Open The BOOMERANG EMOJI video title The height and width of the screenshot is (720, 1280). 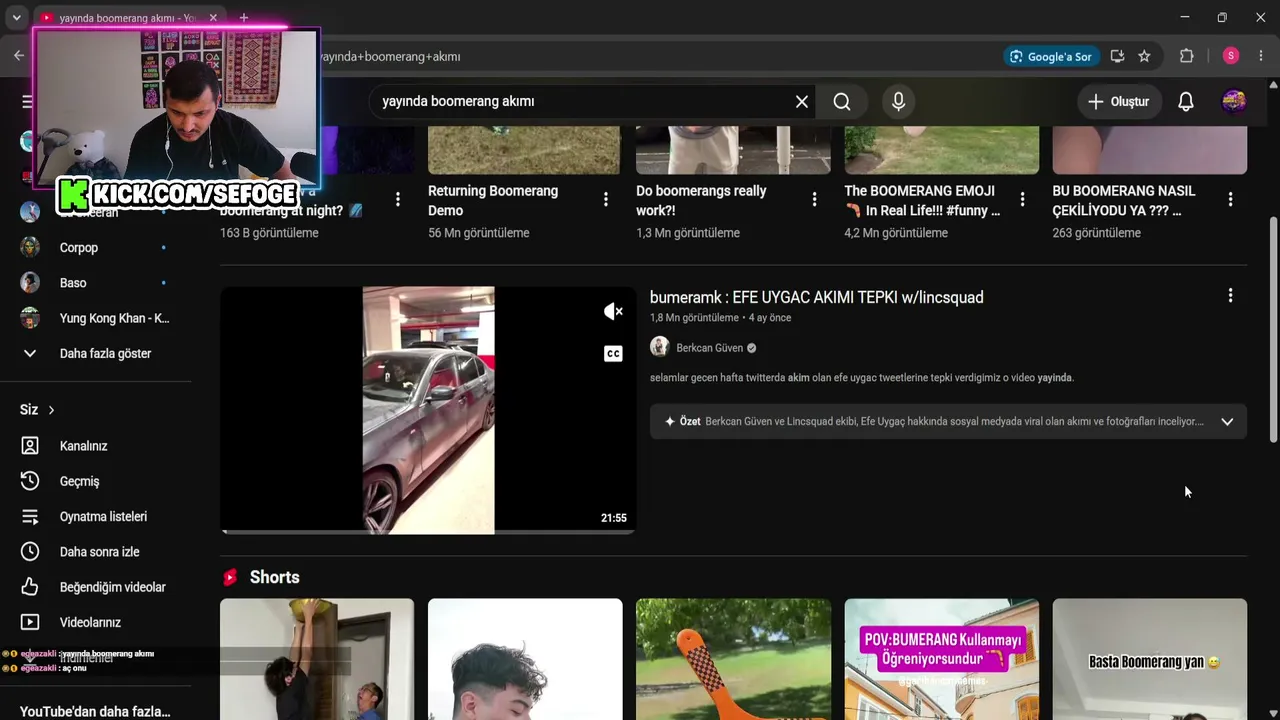[x=922, y=200]
